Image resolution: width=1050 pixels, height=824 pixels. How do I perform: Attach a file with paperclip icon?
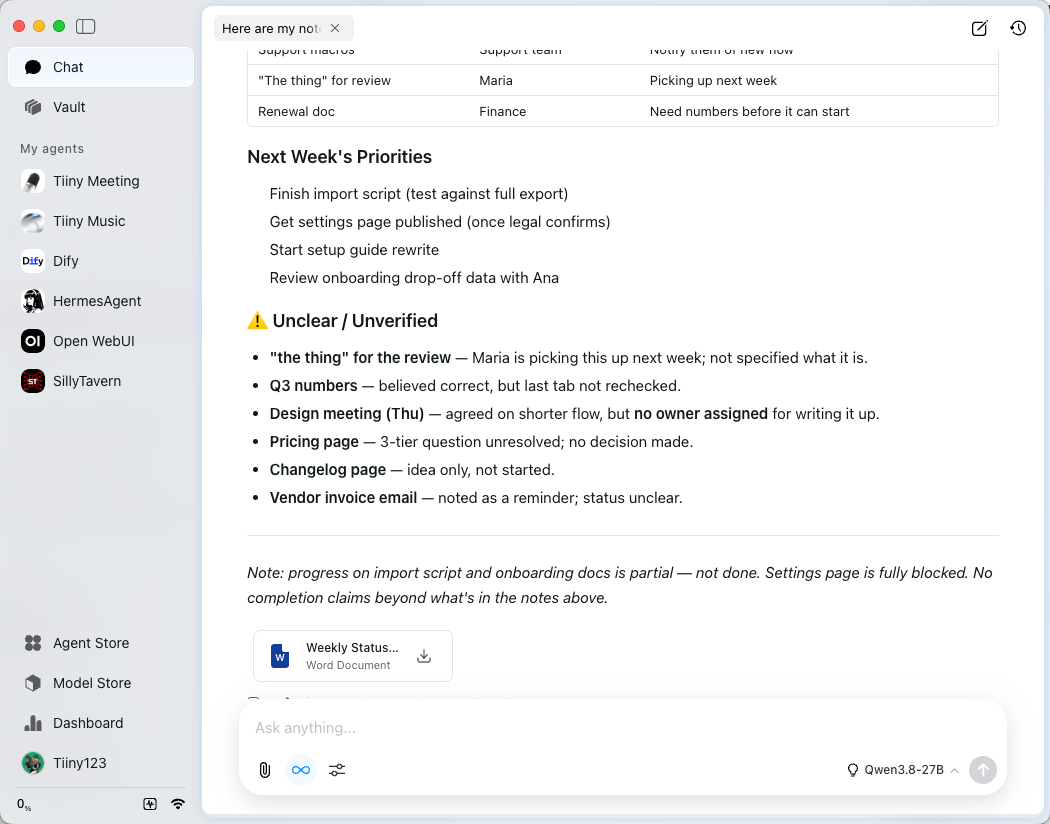tap(265, 770)
